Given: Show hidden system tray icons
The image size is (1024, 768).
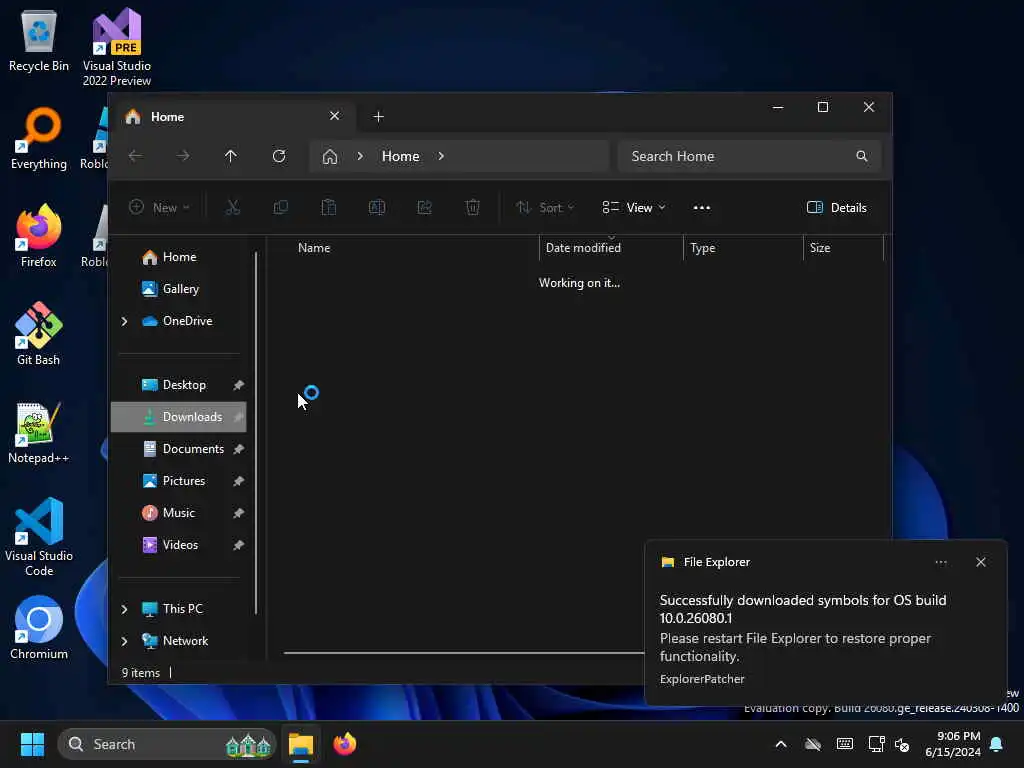Looking at the screenshot, I should 781,744.
